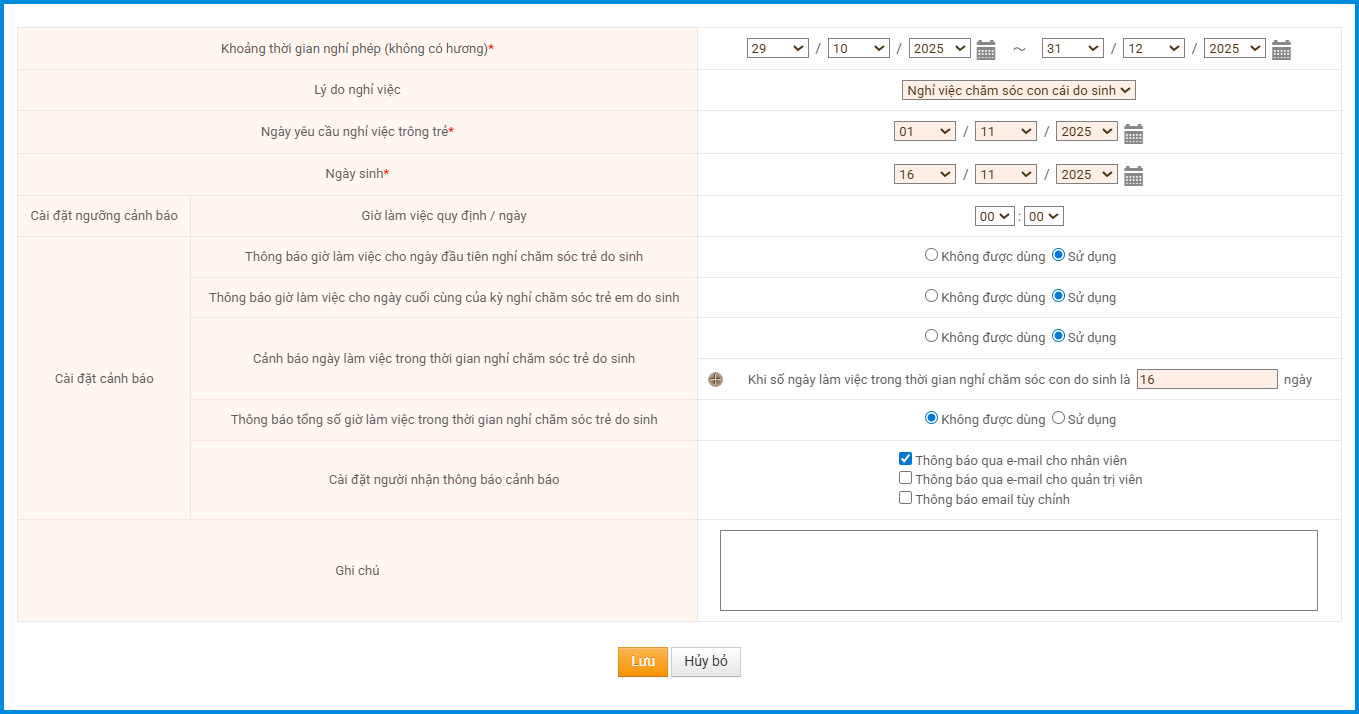Click the working days number field showing 16
Viewport: 1359px width, 714px height.
(1207, 380)
